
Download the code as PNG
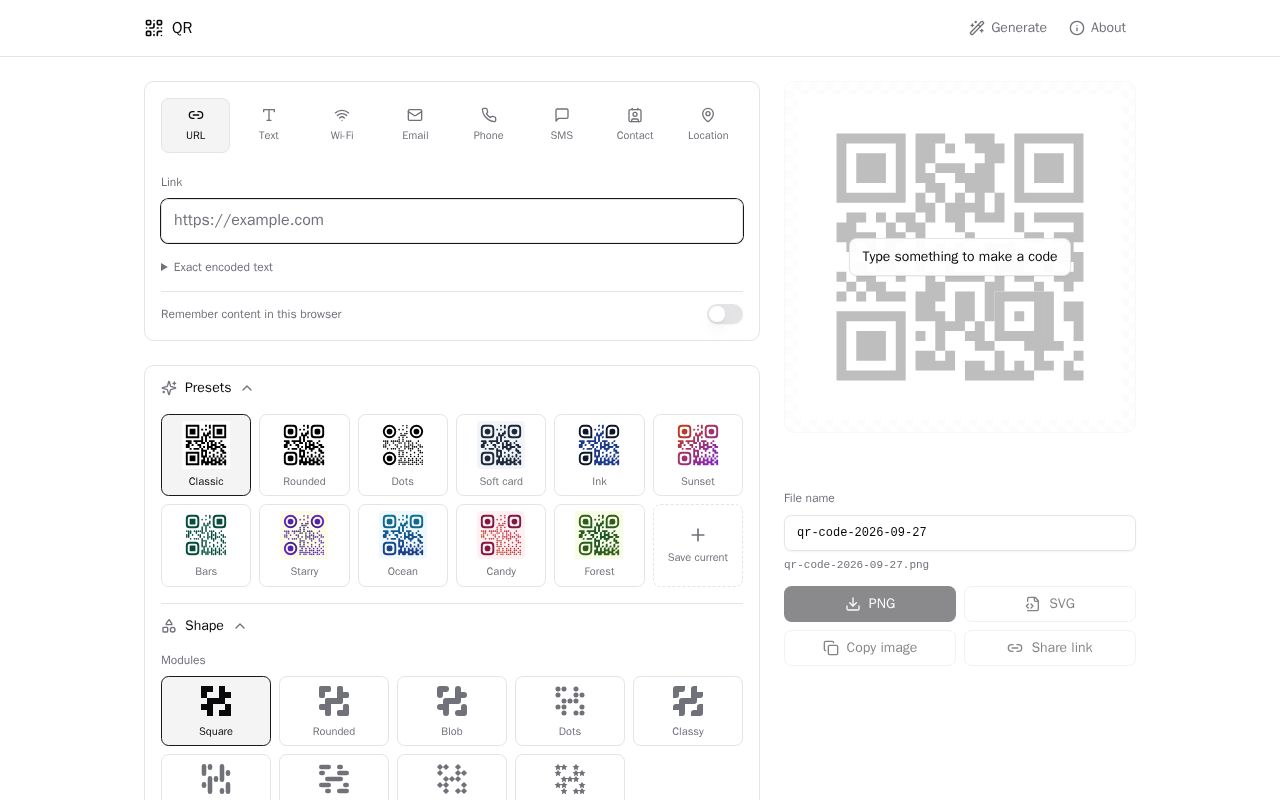point(870,604)
